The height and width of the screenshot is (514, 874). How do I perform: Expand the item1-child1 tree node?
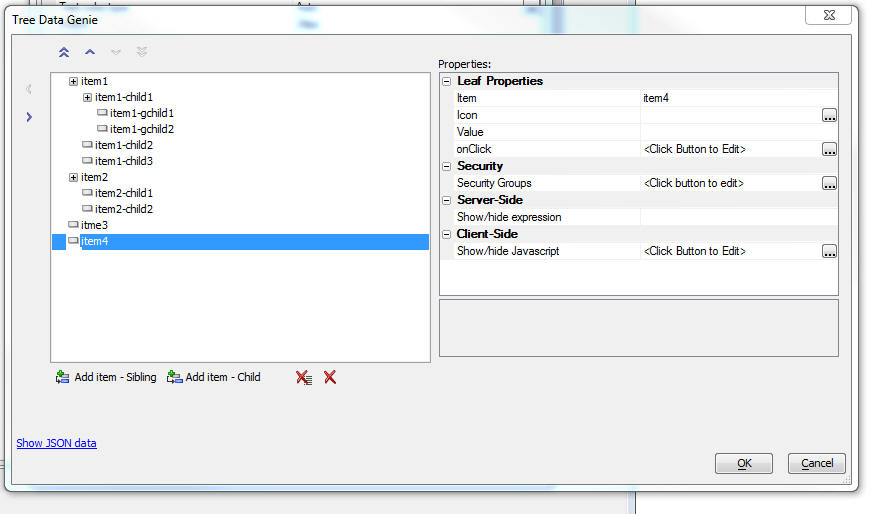click(x=87, y=98)
